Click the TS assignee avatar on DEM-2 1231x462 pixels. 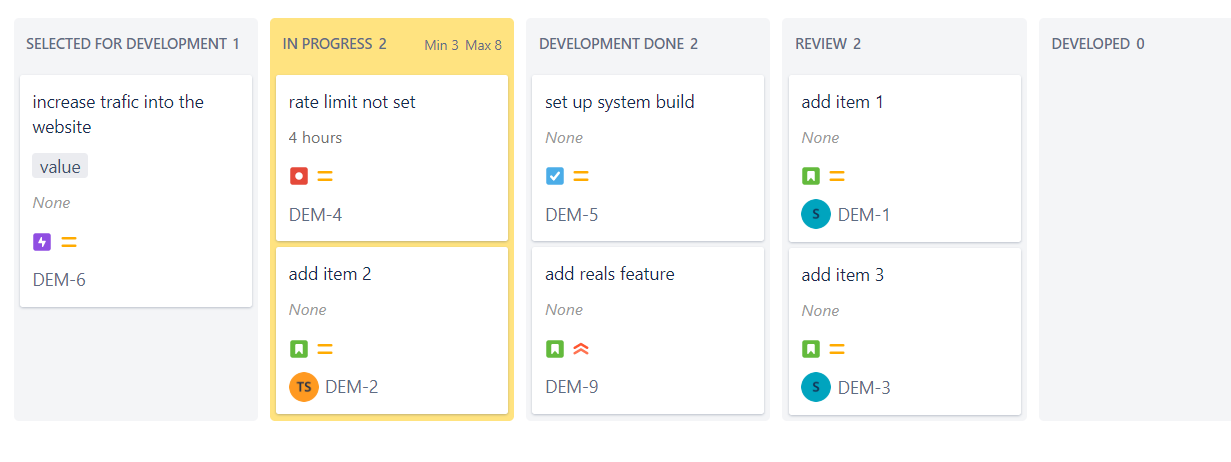click(x=304, y=387)
